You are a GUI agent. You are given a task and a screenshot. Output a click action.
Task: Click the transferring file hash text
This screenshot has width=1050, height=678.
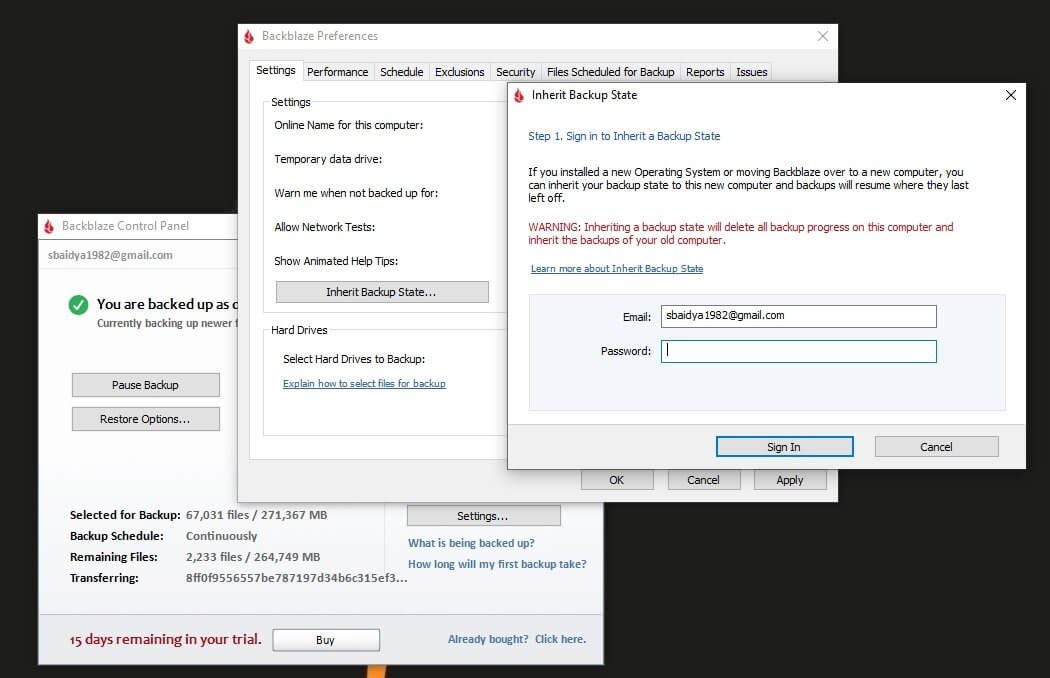296,578
